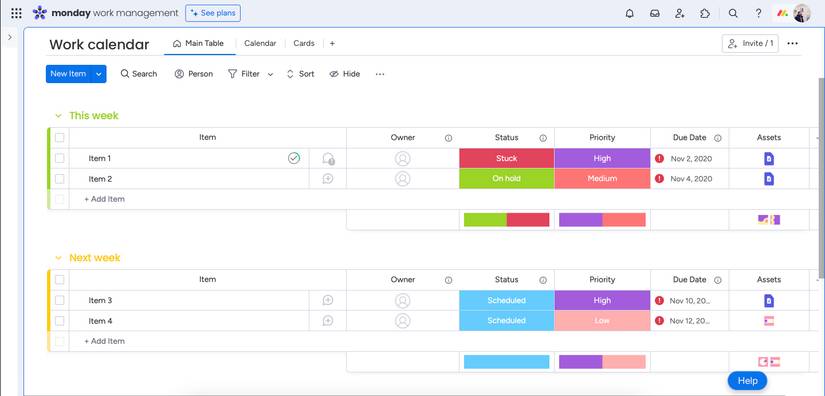Switch to the Cards view tab

coord(304,44)
